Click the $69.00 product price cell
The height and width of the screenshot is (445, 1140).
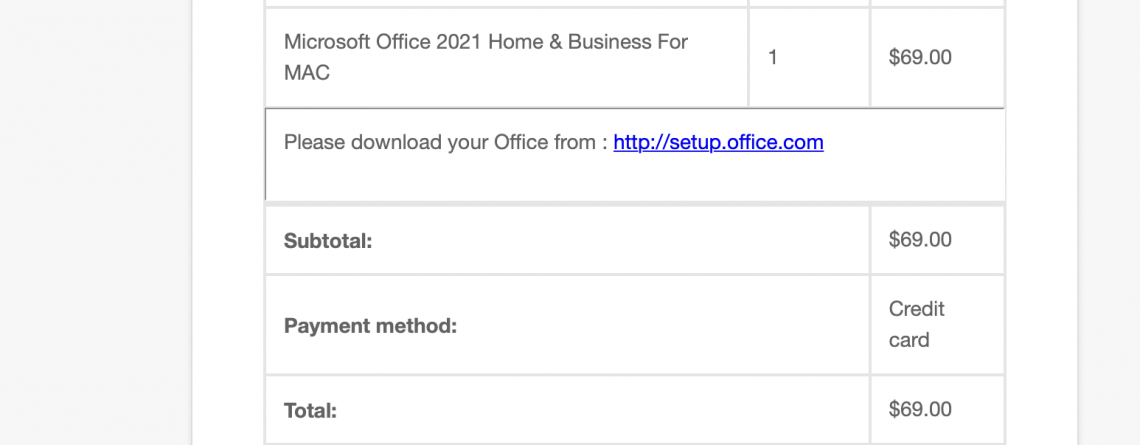(x=920, y=57)
